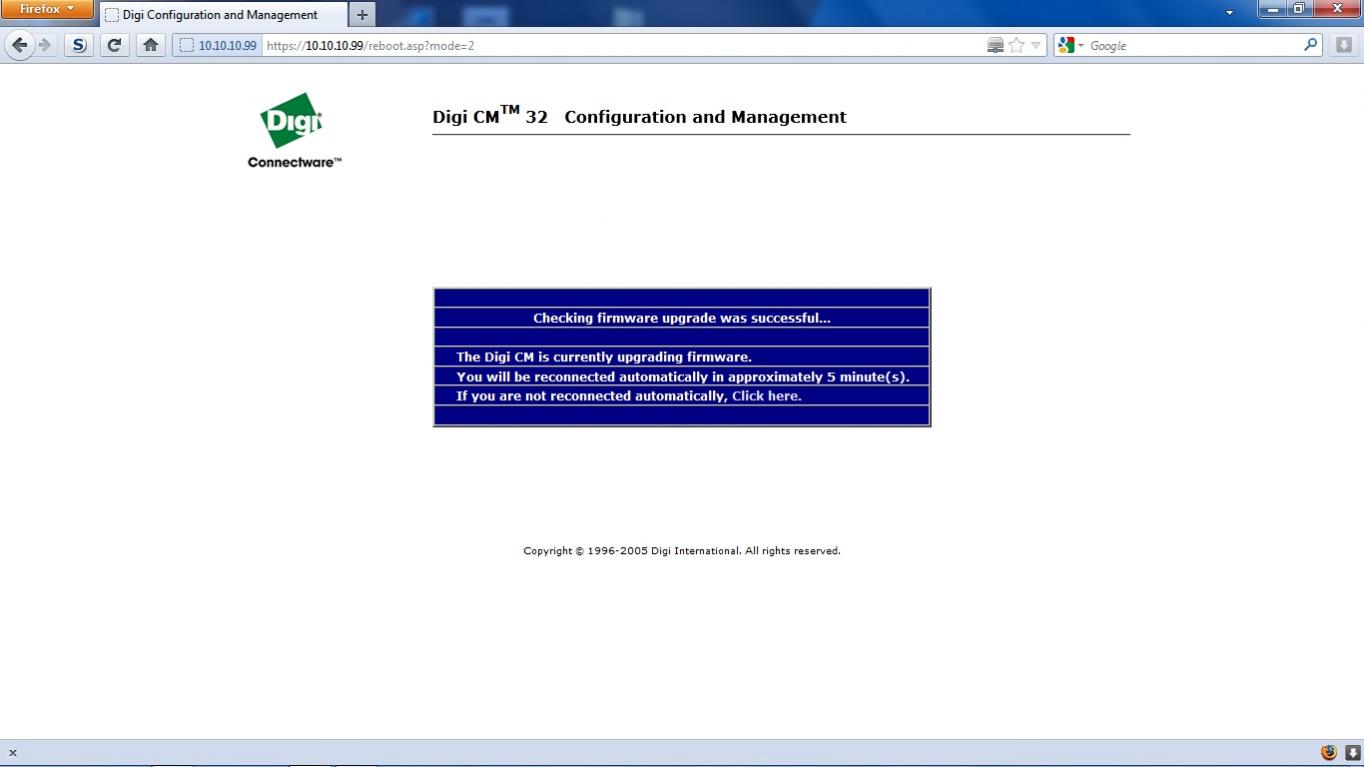Click 'Checking firmware upgrade was successful...' text
This screenshot has height=767, width=1364.
point(681,318)
